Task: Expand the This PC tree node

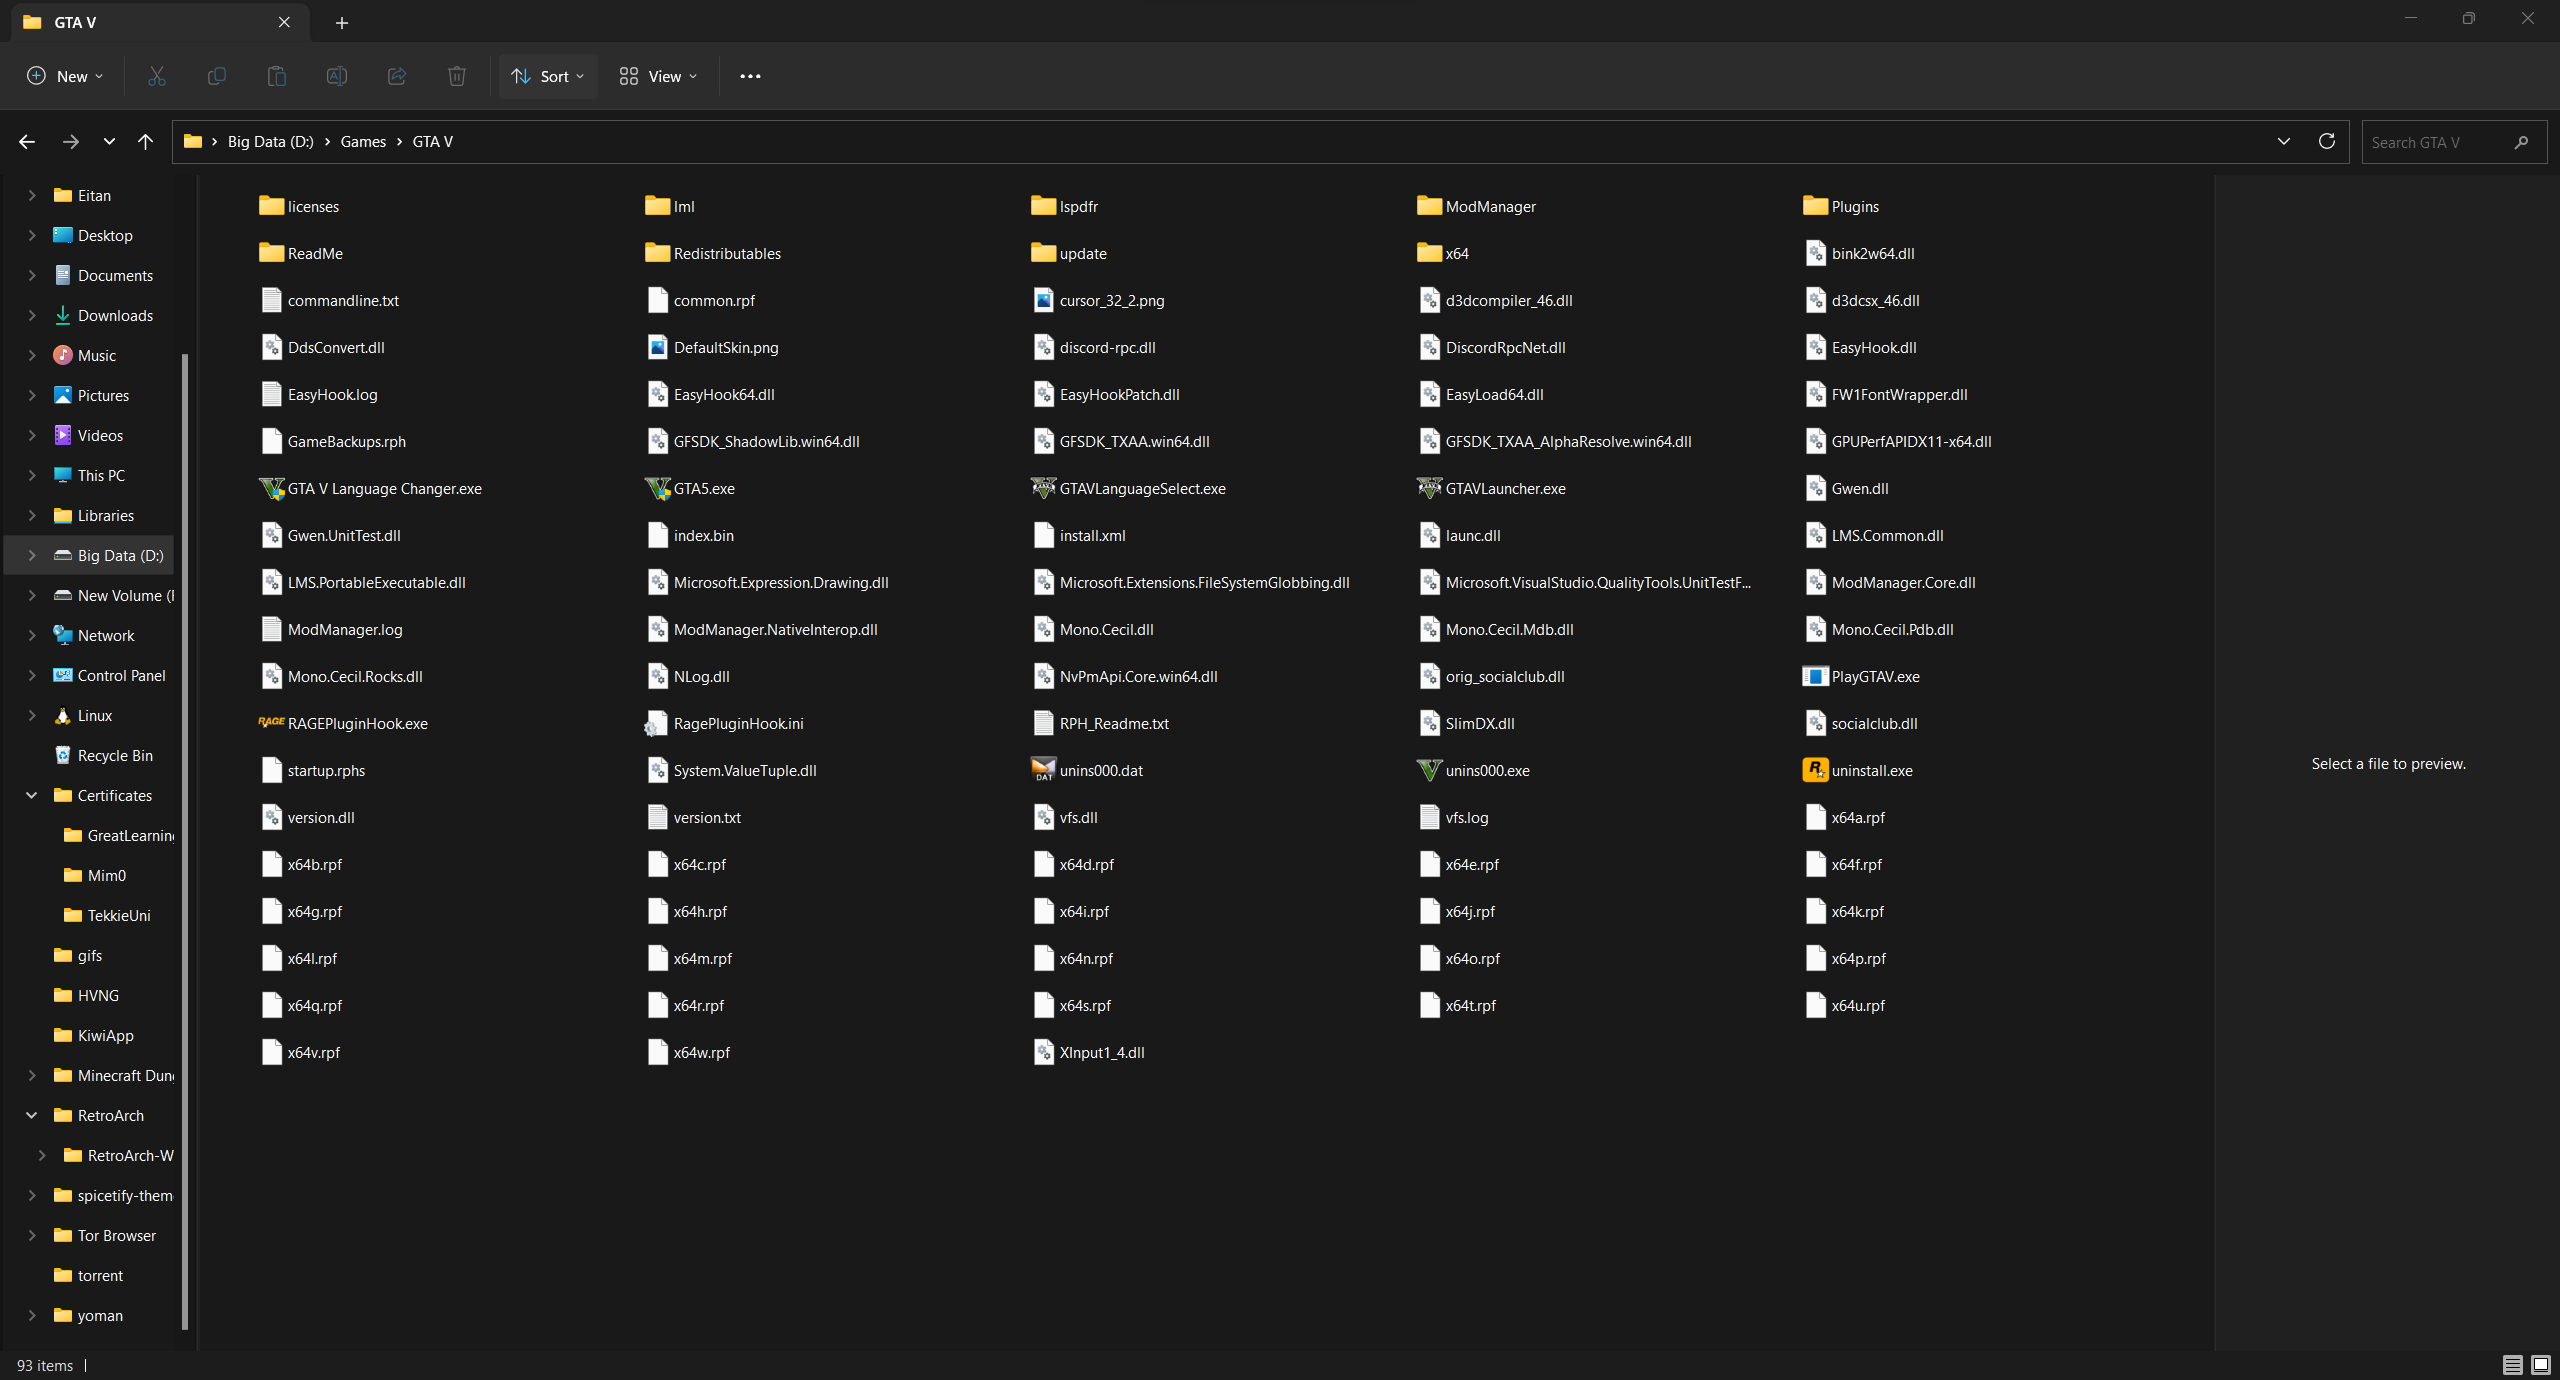Action: coord(32,475)
